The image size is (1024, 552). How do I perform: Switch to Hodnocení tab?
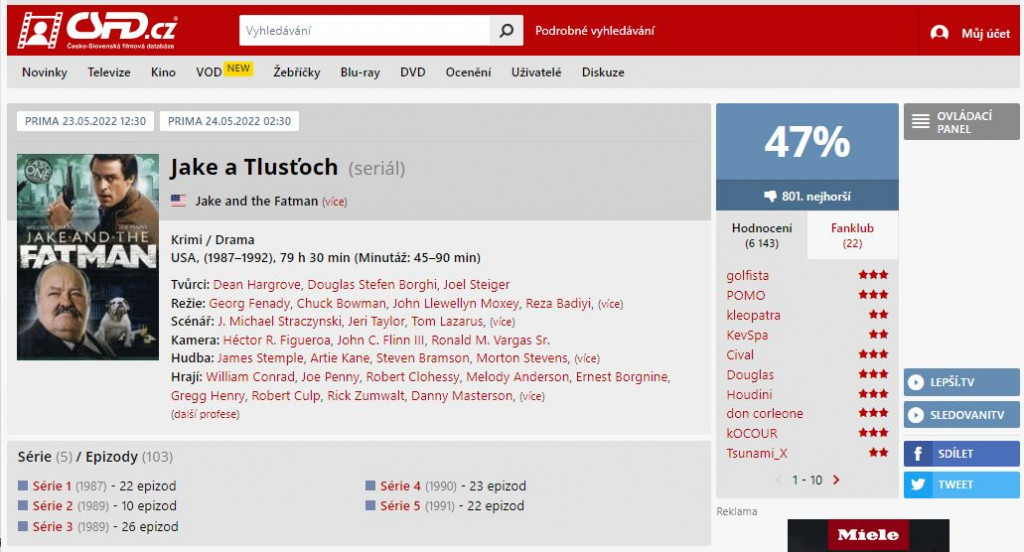pyautogui.click(x=761, y=235)
